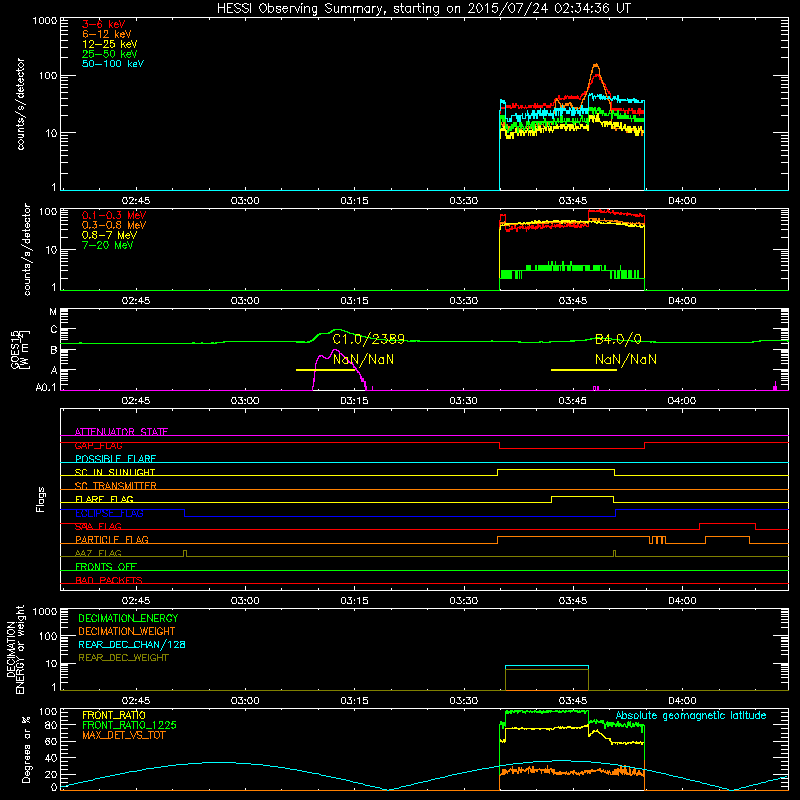Pick the AAZ_FLAG label
Image resolution: width=800 pixels, height=800 pixels.
click(x=98, y=553)
